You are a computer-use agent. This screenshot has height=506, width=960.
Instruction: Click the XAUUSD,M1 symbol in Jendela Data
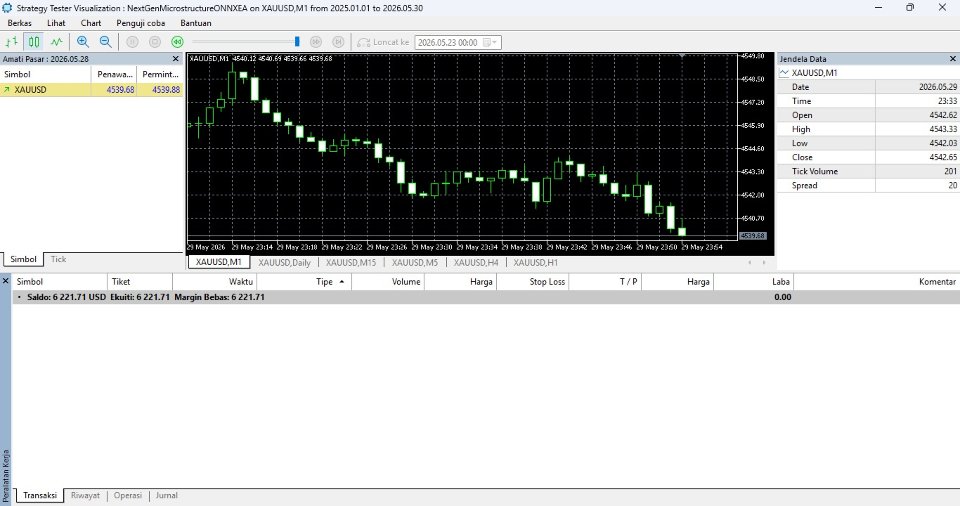[814, 73]
